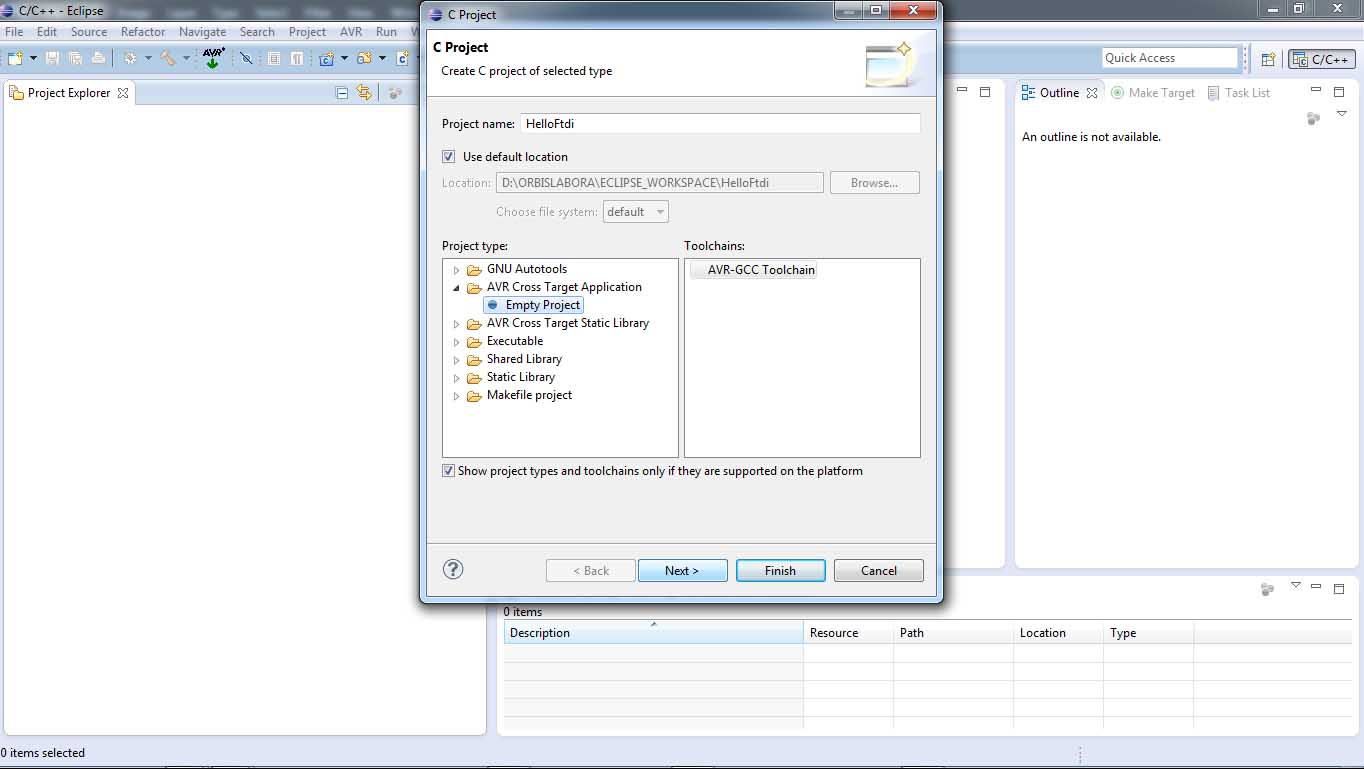Click the Next button in dialog
1364x769 pixels.
[683, 570]
